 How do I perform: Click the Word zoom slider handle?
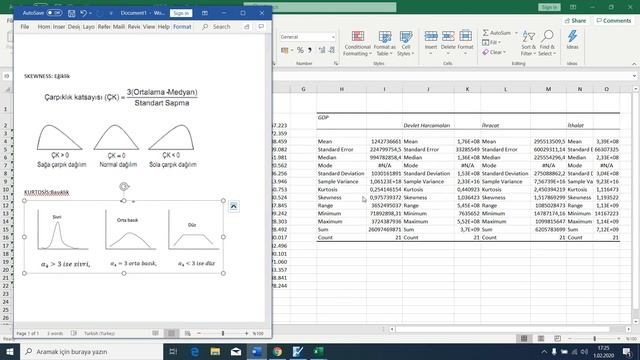tap(223, 333)
